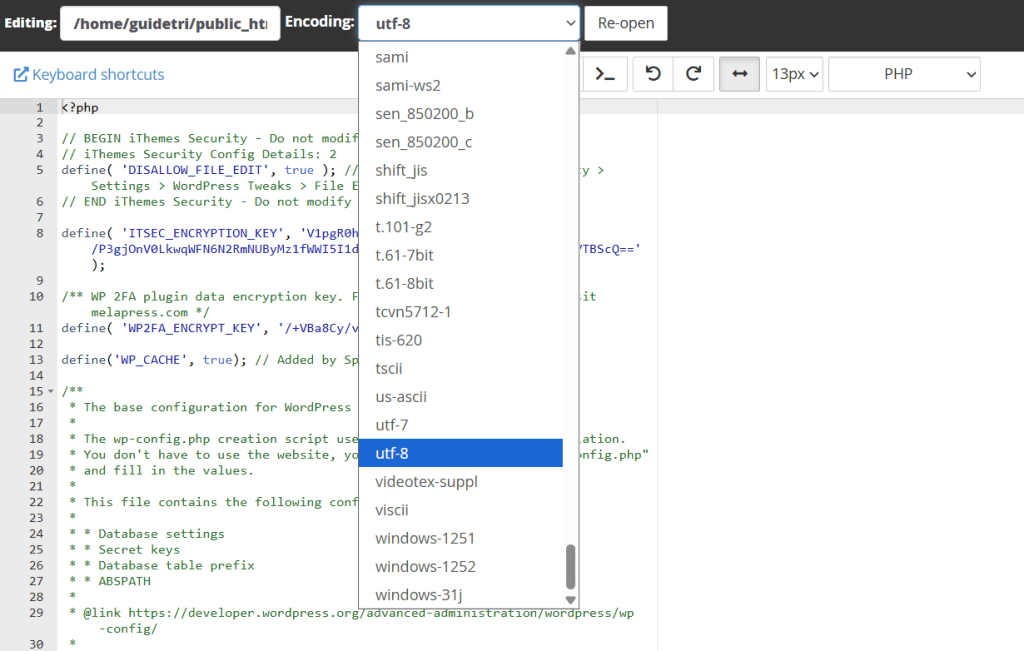Viewport: 1024px width, 651px height.
Task: Choose t.61-8bit from encoding list
Action: 460,283
